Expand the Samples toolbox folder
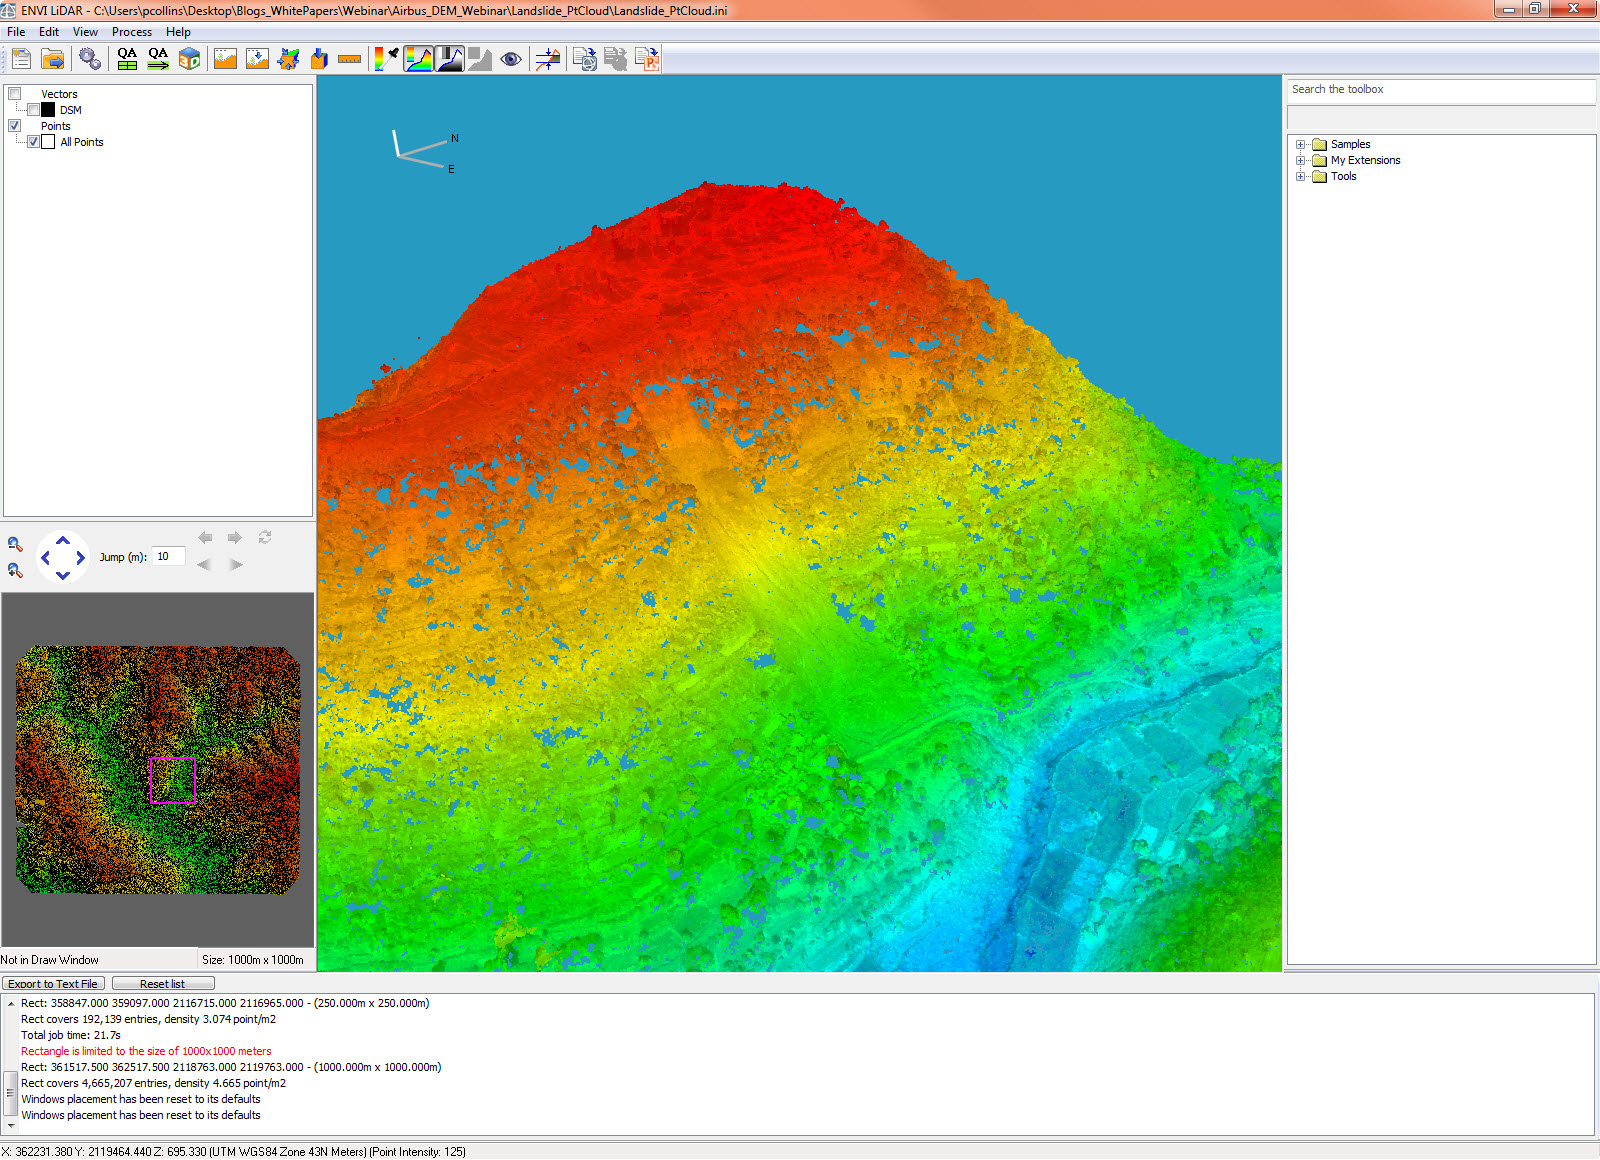1600x1160 pixels. [x=1300, y=144]
